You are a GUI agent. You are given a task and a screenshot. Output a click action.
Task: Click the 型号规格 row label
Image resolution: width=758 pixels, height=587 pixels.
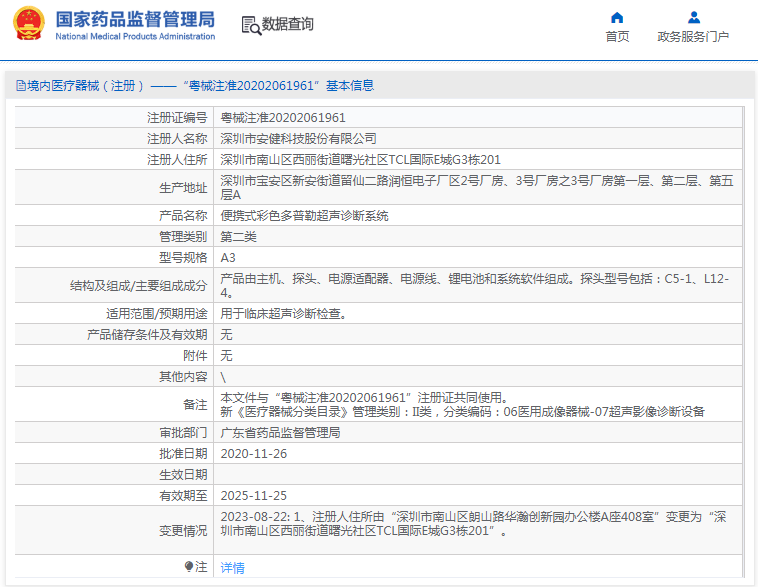click(183, 258)
